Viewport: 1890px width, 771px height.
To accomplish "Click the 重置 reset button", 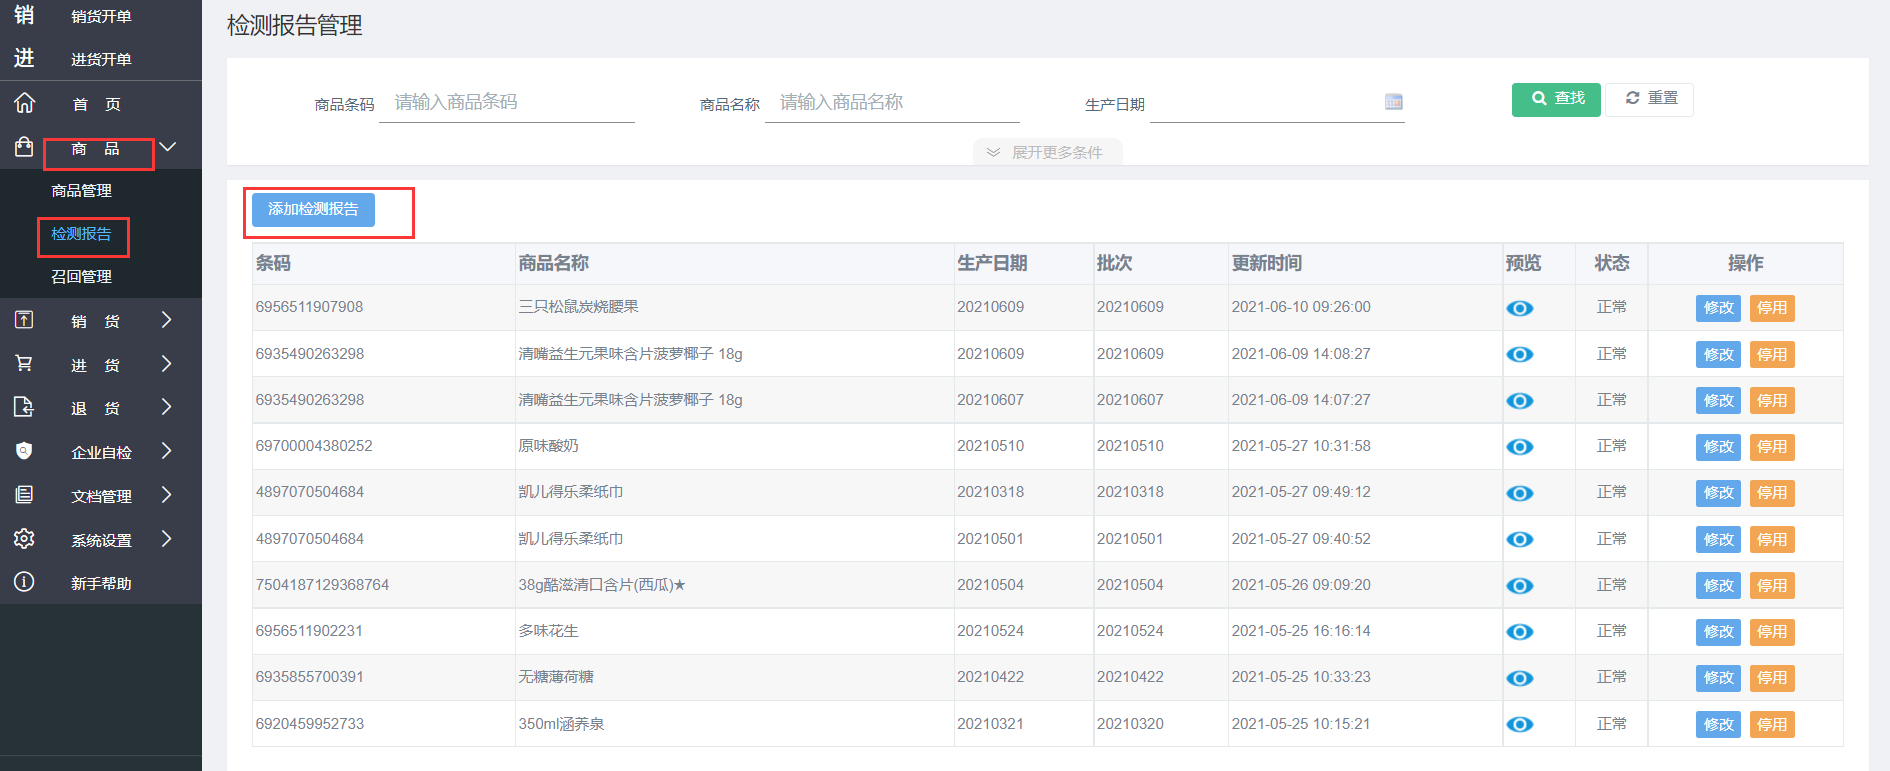I will 1650,99.
